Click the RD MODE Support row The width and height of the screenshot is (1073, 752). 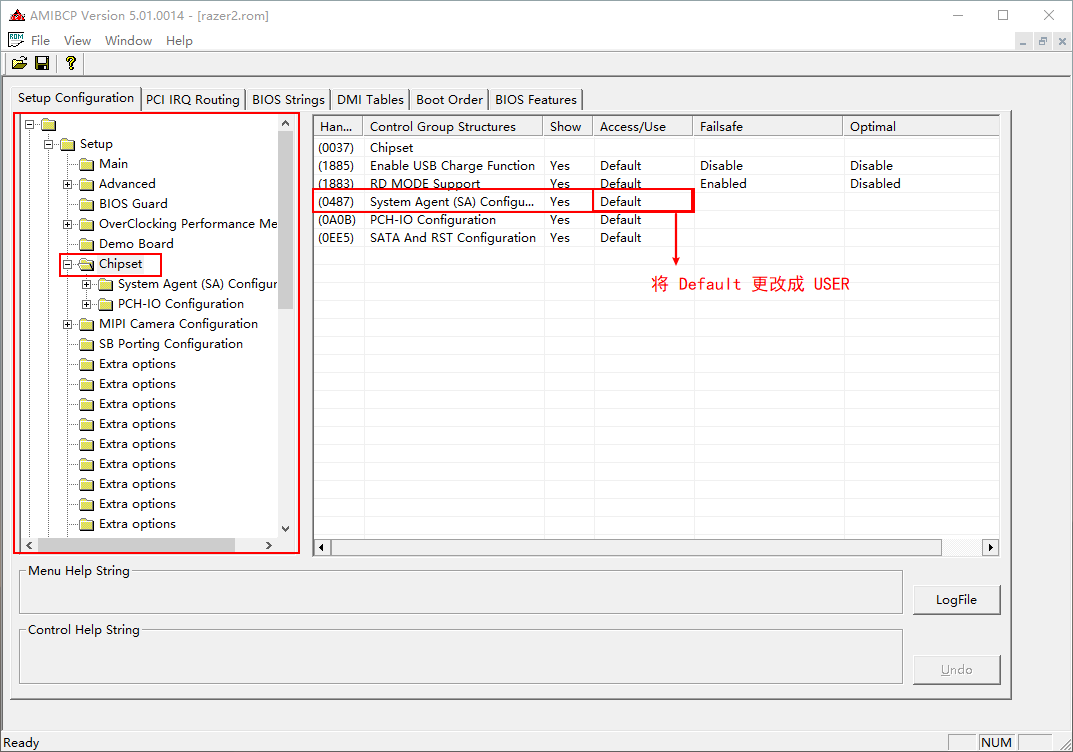[656, 183]
